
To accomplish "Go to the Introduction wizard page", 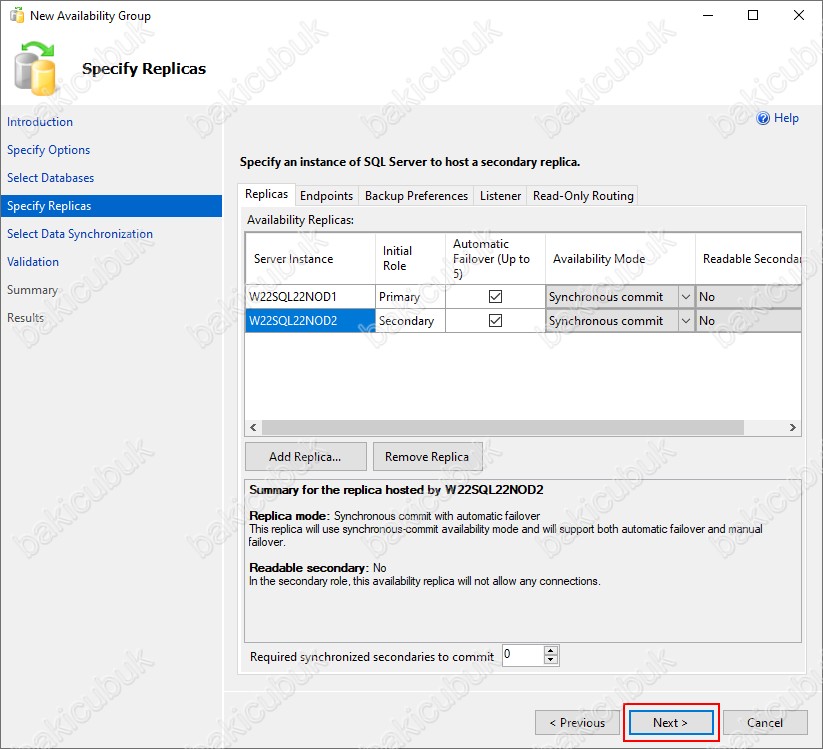I will [x=40, y=122].
